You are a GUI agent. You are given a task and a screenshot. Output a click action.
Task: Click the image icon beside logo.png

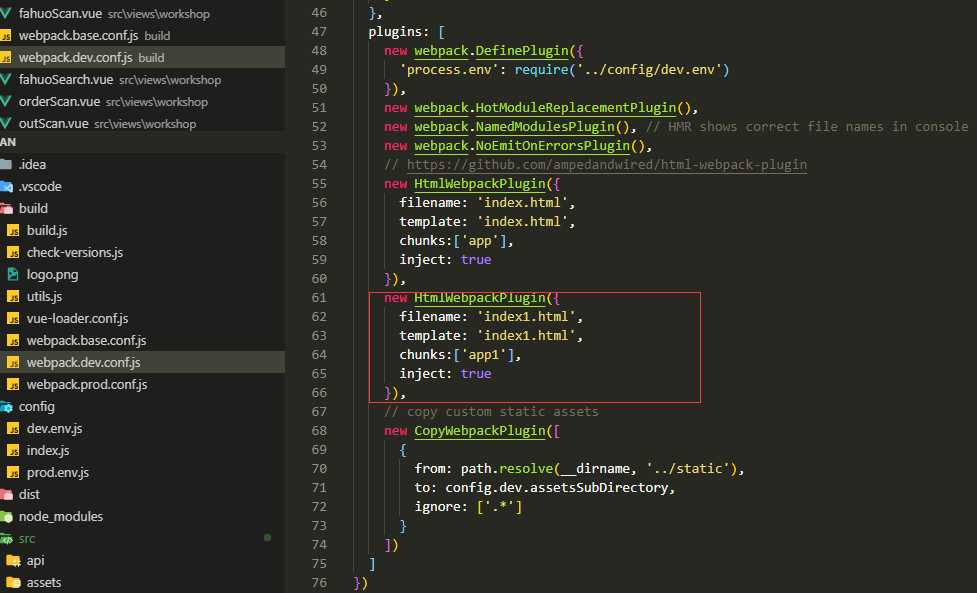[x=13, y=274]
